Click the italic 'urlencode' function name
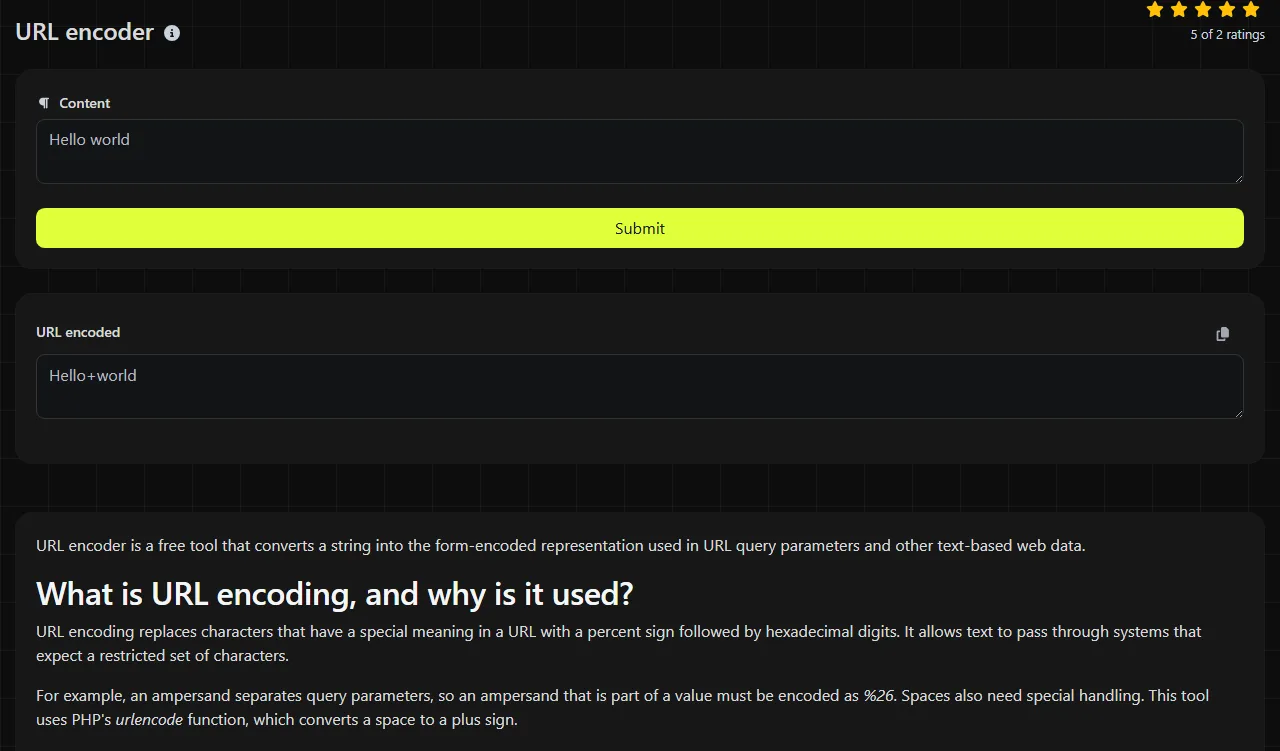 pyautogui.click(x=149, y=720)
